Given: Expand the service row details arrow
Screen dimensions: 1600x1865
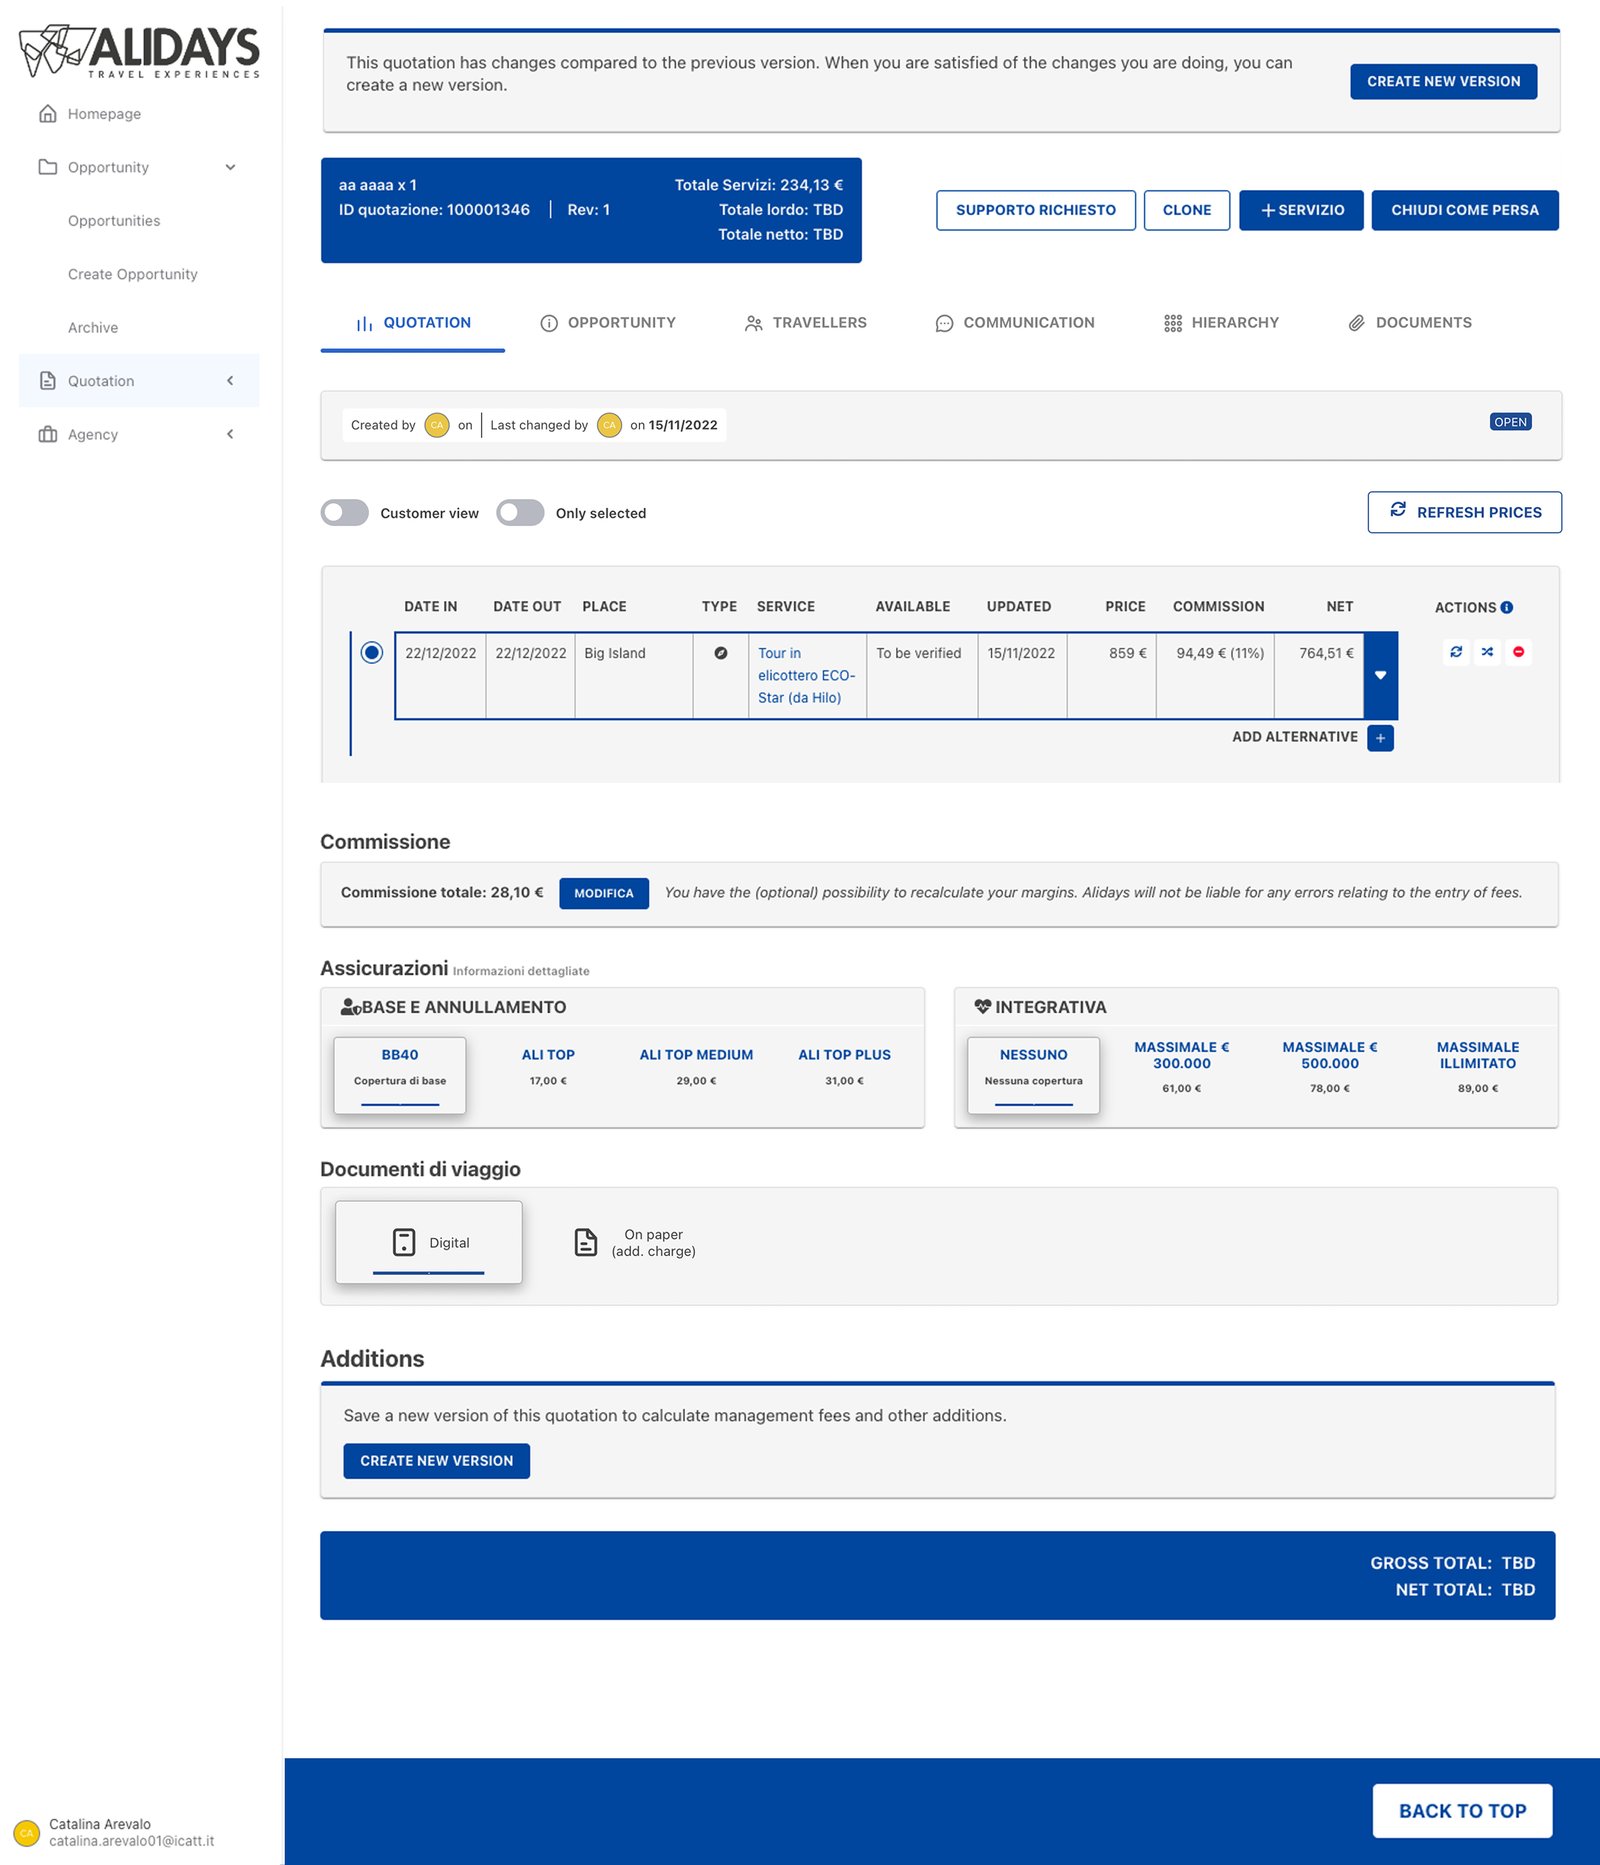Looking at the screenshot, I should pyautogui.click(x=1380, y=675).
